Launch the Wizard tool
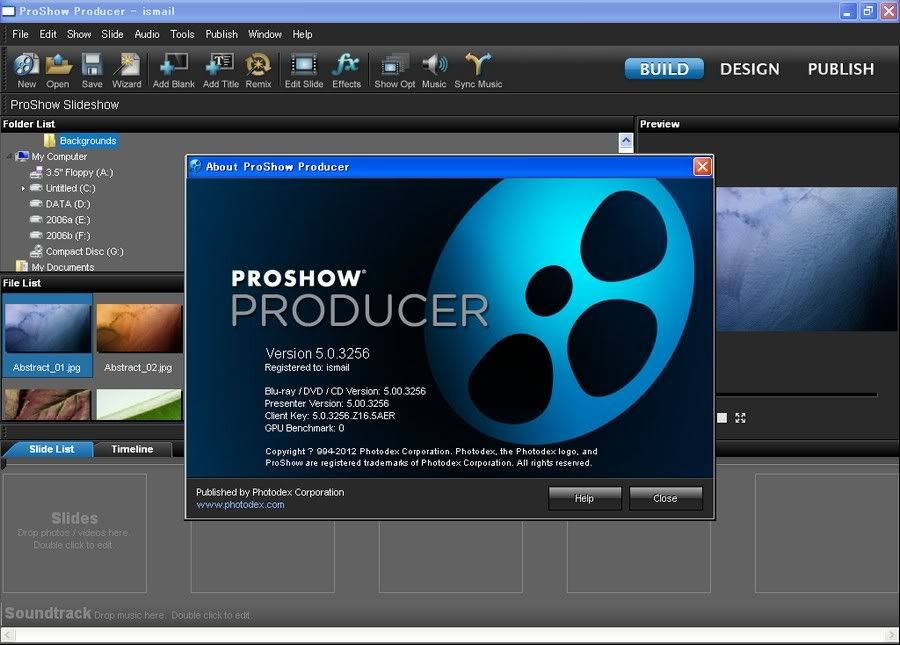The width and height of the screenshot is (900, 645). tap(127, 71)
